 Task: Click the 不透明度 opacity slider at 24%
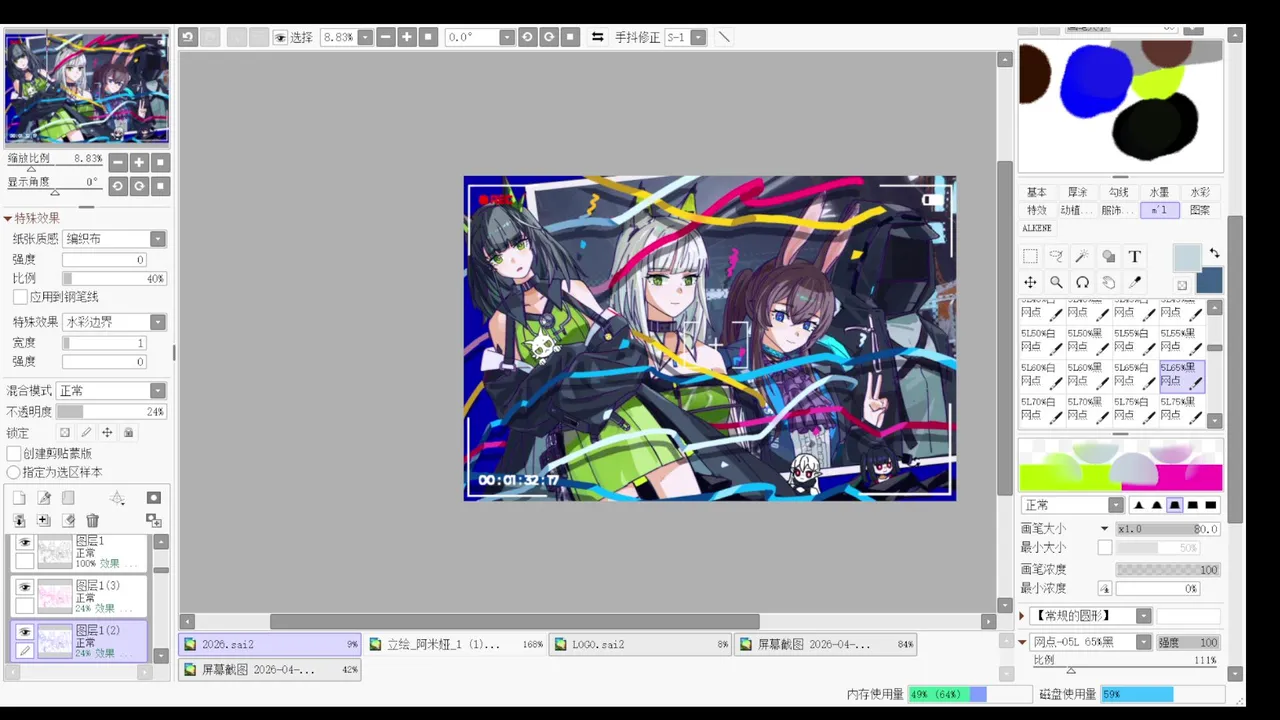[x=111, y=412]
